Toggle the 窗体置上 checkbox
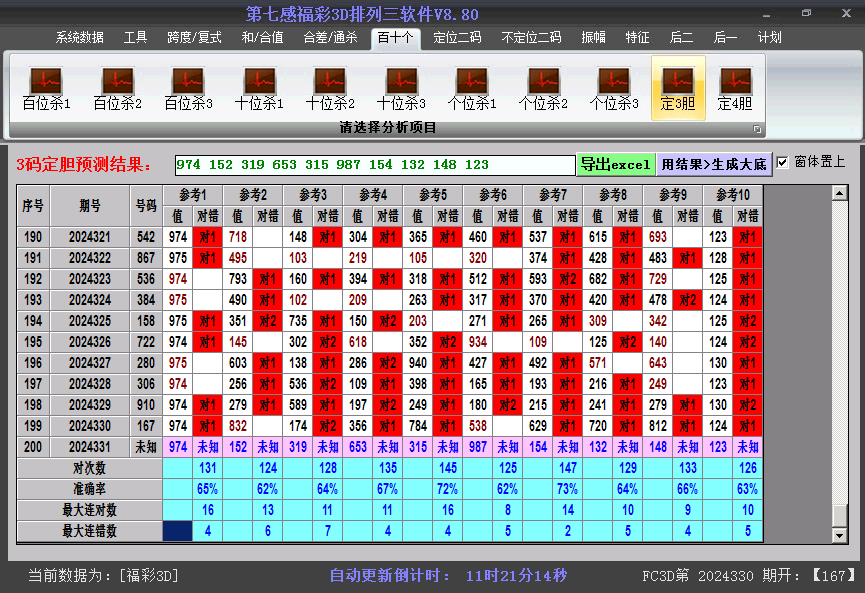This screenshot has height=593, width=865. pos(782,163)
